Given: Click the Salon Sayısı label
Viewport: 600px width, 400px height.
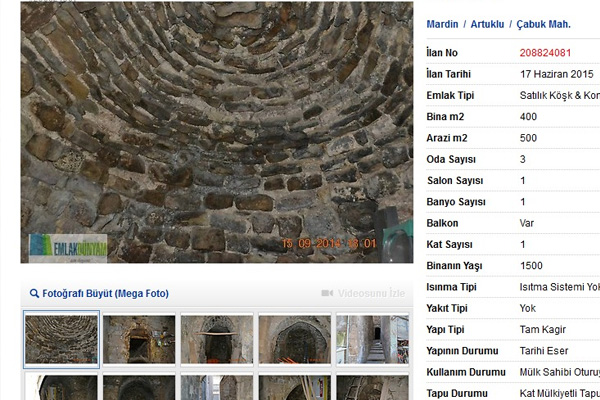Looking at the screenshot, I should 455,181.
